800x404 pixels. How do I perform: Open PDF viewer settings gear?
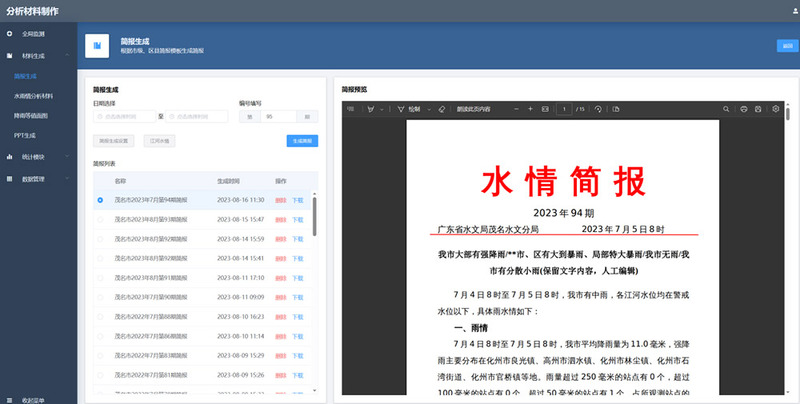pyautogui.click(x=776, y=109)
